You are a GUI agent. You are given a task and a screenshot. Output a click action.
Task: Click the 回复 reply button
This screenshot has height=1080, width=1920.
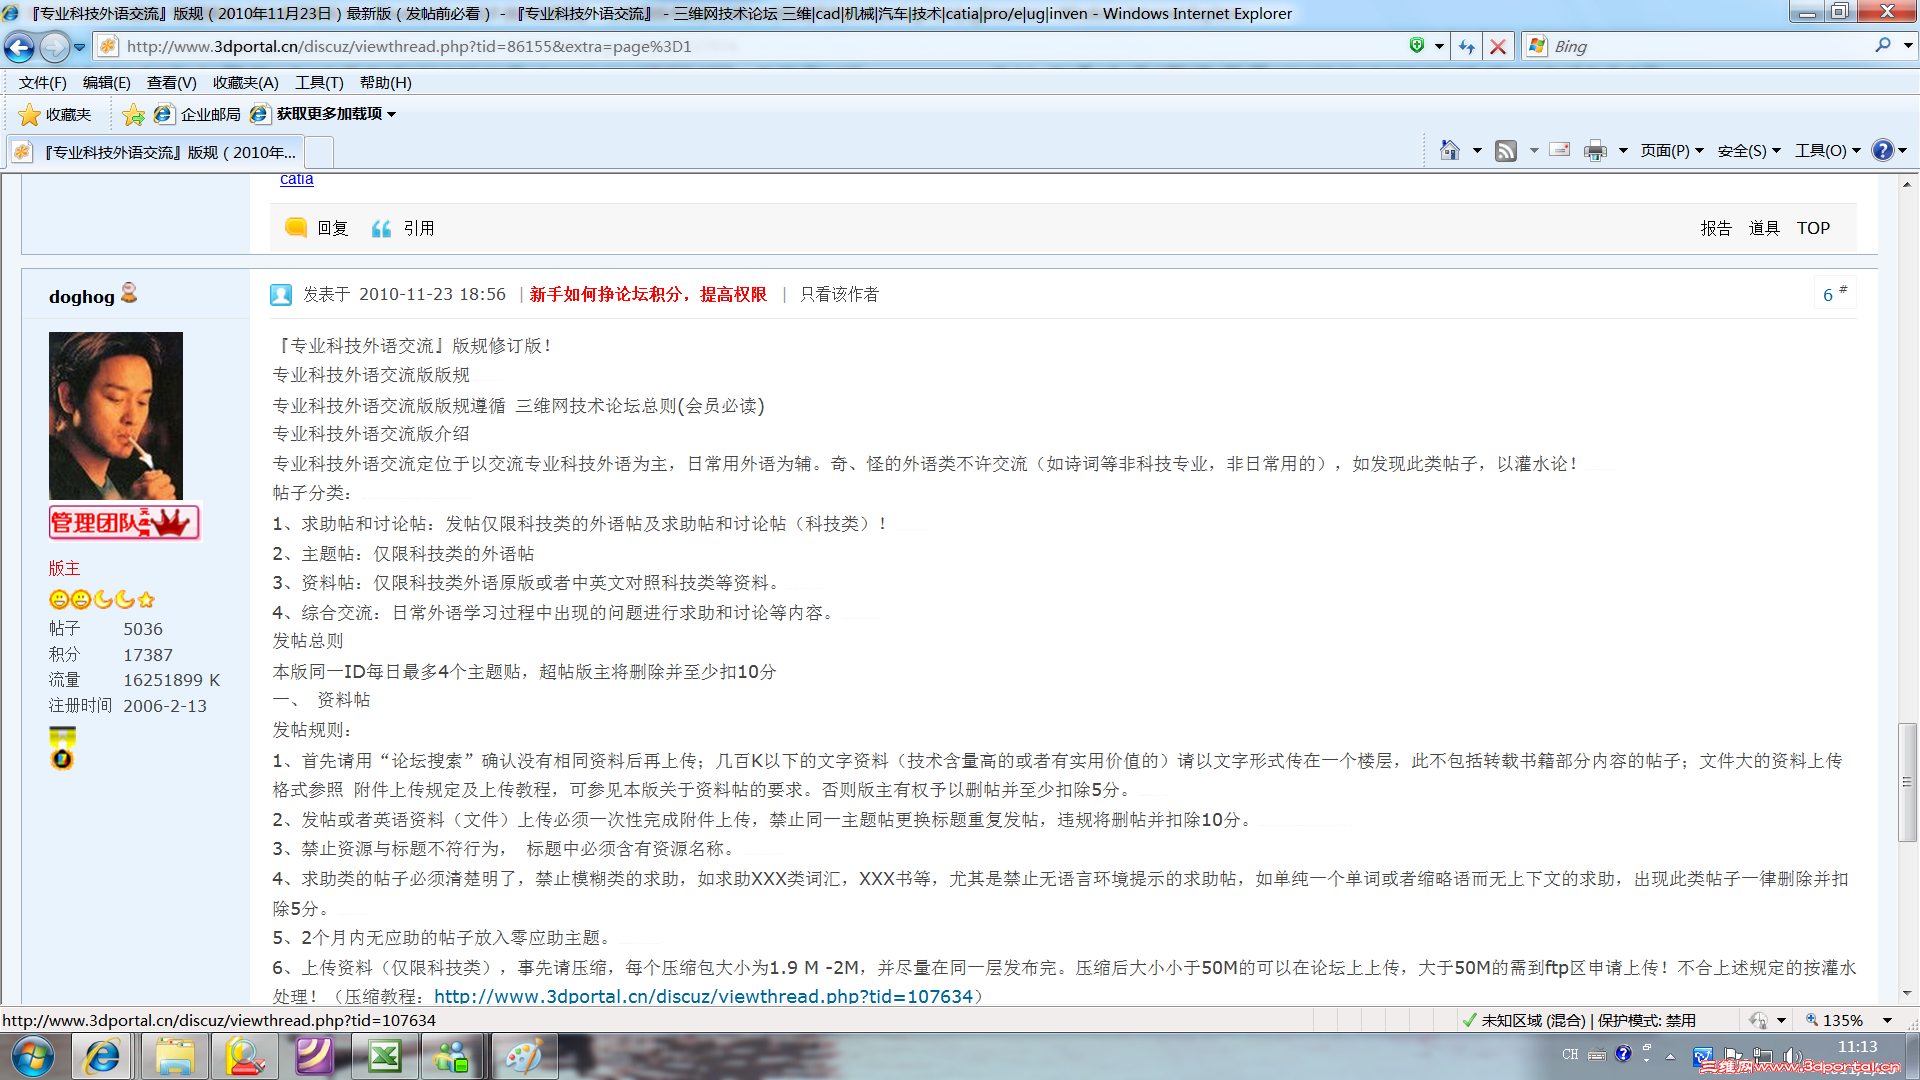(x=317, y=228)
